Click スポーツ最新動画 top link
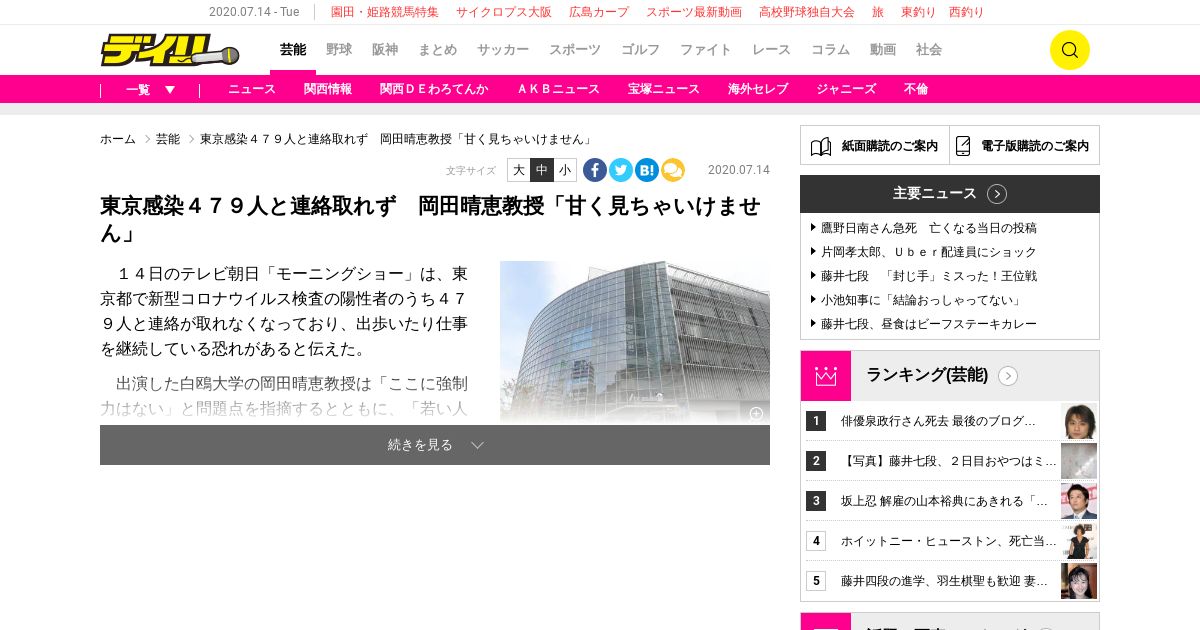Screen dimensions: 1200x630 pyautogui.click(x=694, y=12)
